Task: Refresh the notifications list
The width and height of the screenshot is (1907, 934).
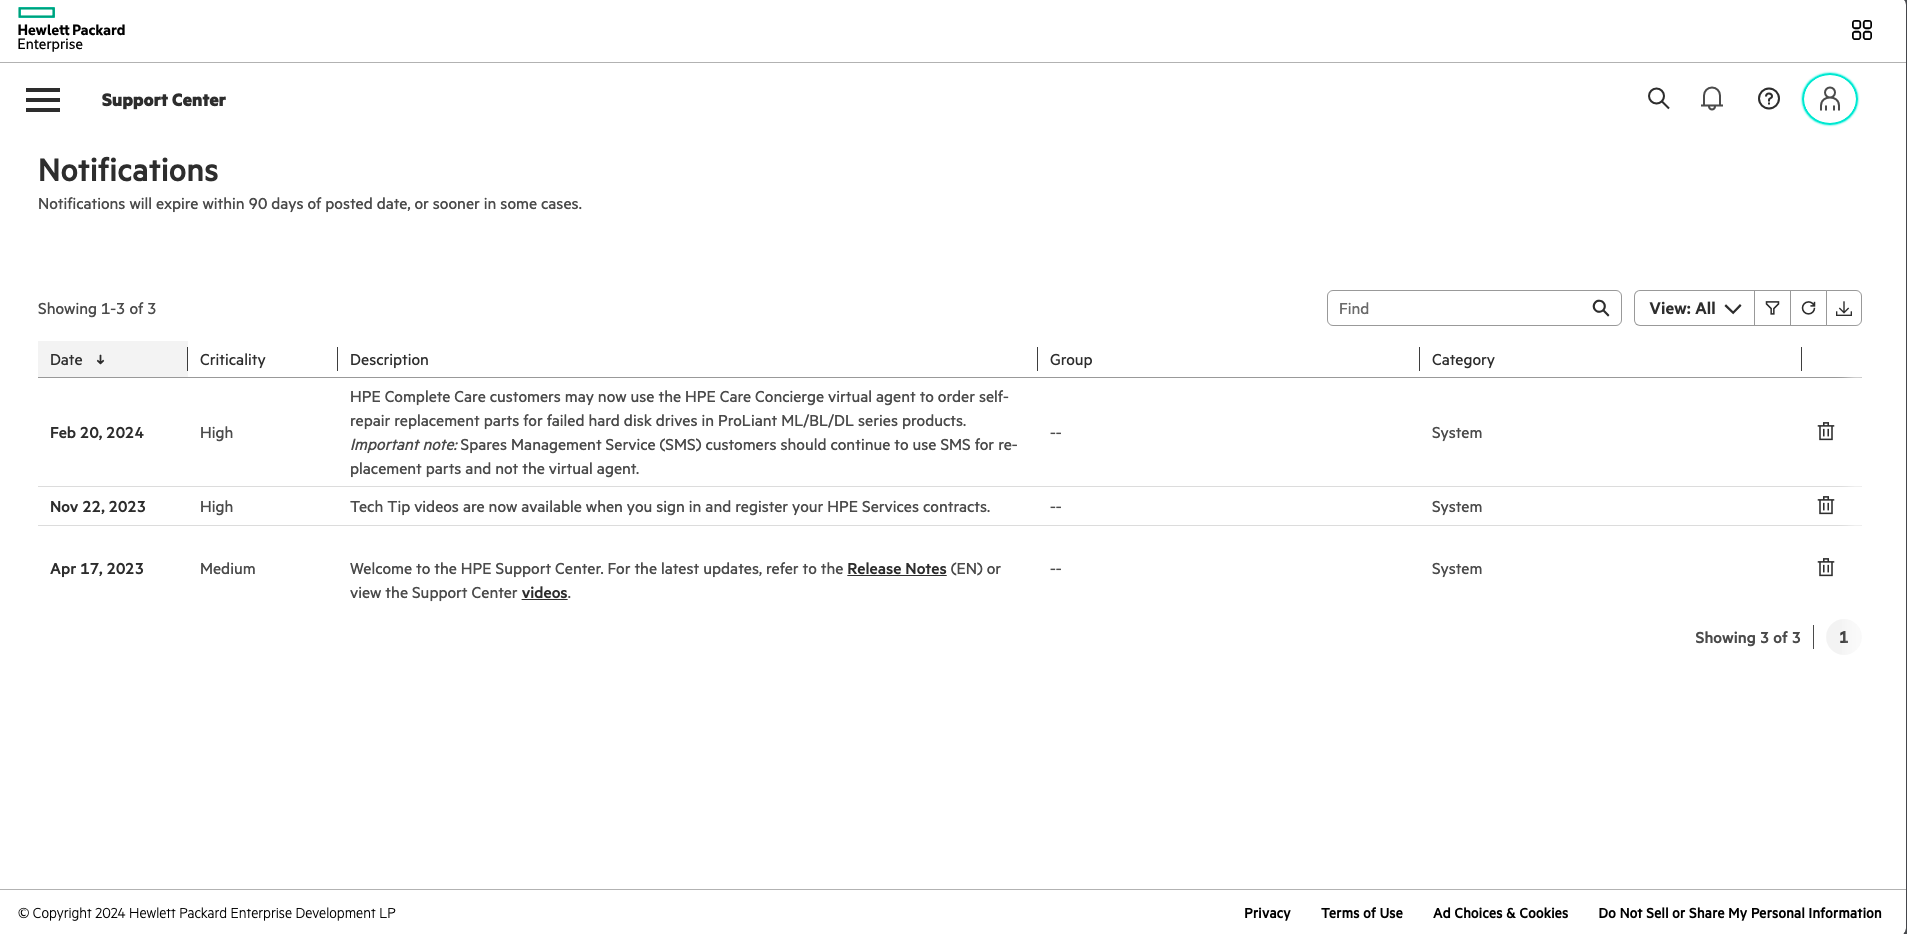Action: click(1808, 308)
